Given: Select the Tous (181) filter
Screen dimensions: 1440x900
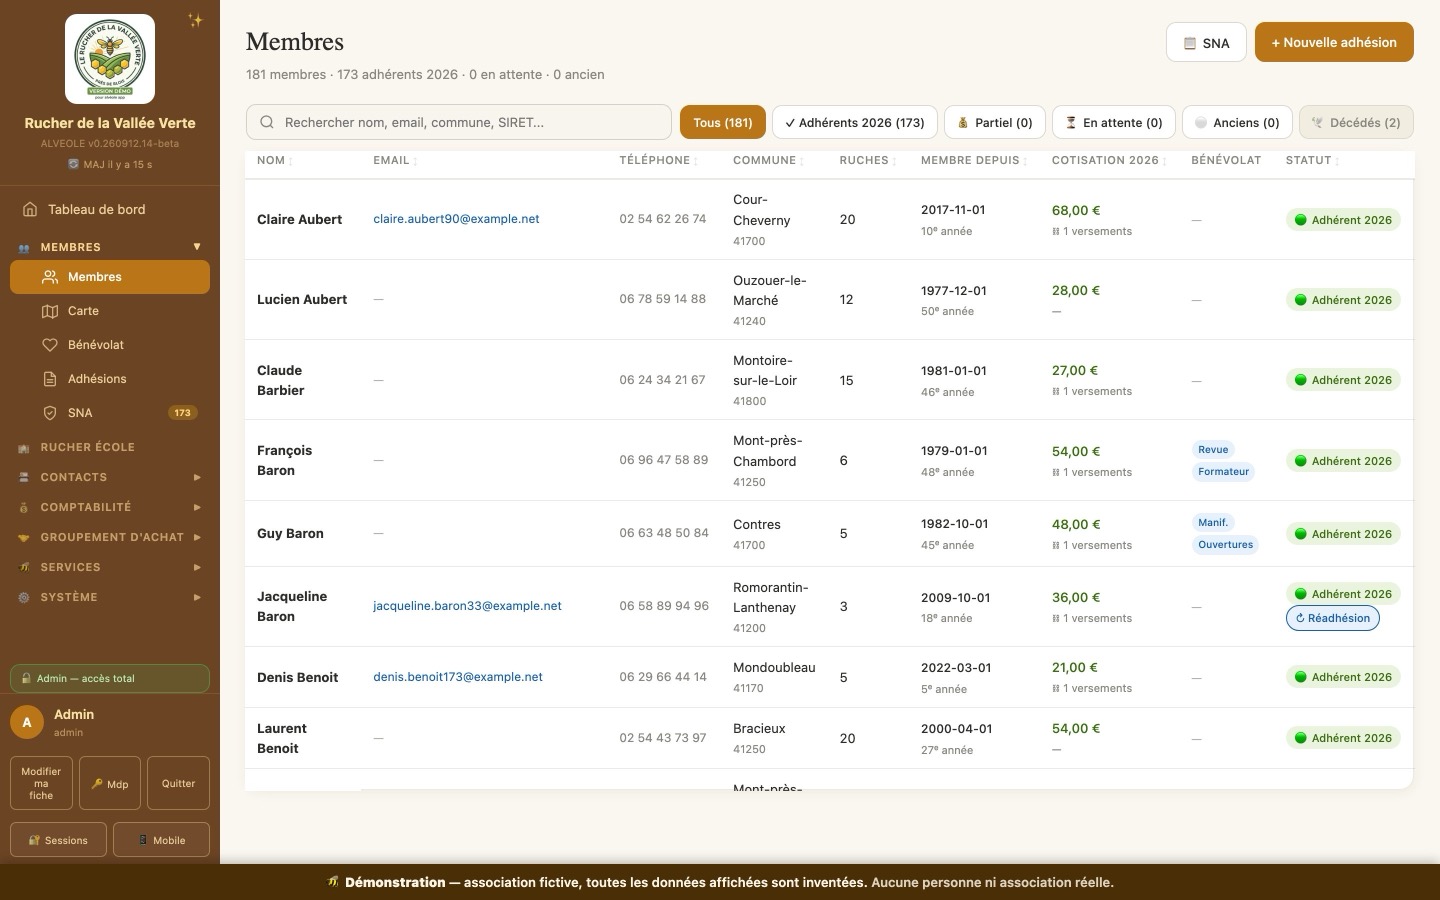Looking at the screenshot, I should pos(723,122).
